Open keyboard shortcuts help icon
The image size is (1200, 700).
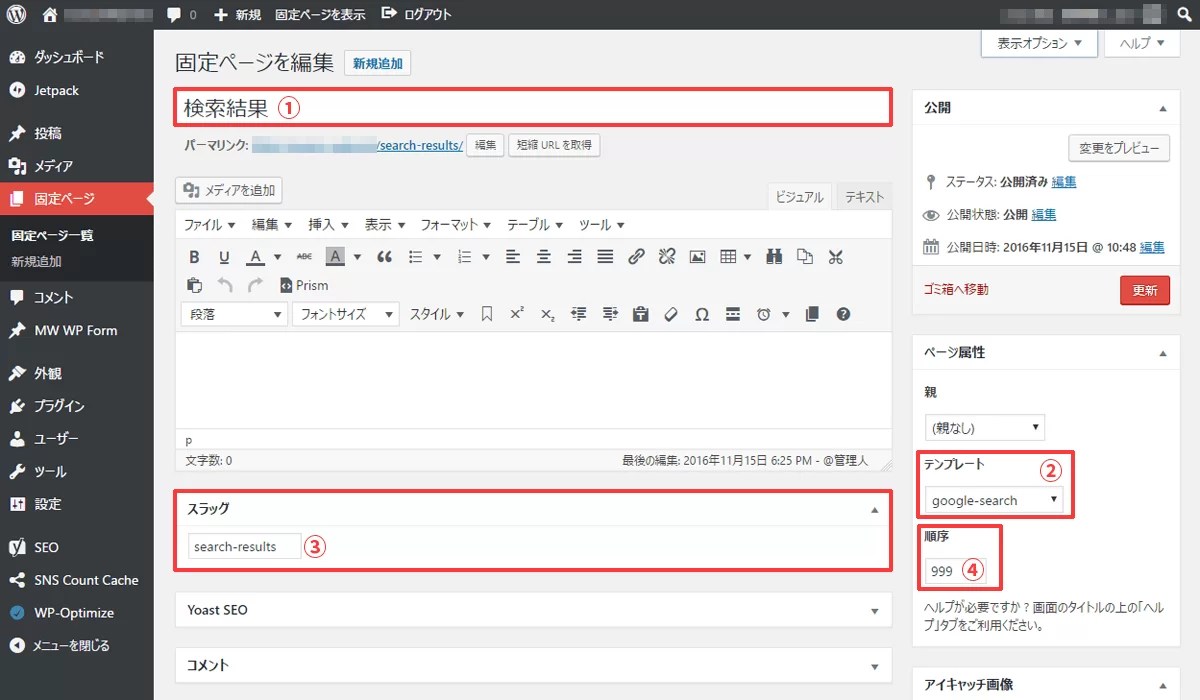point(843,314)
